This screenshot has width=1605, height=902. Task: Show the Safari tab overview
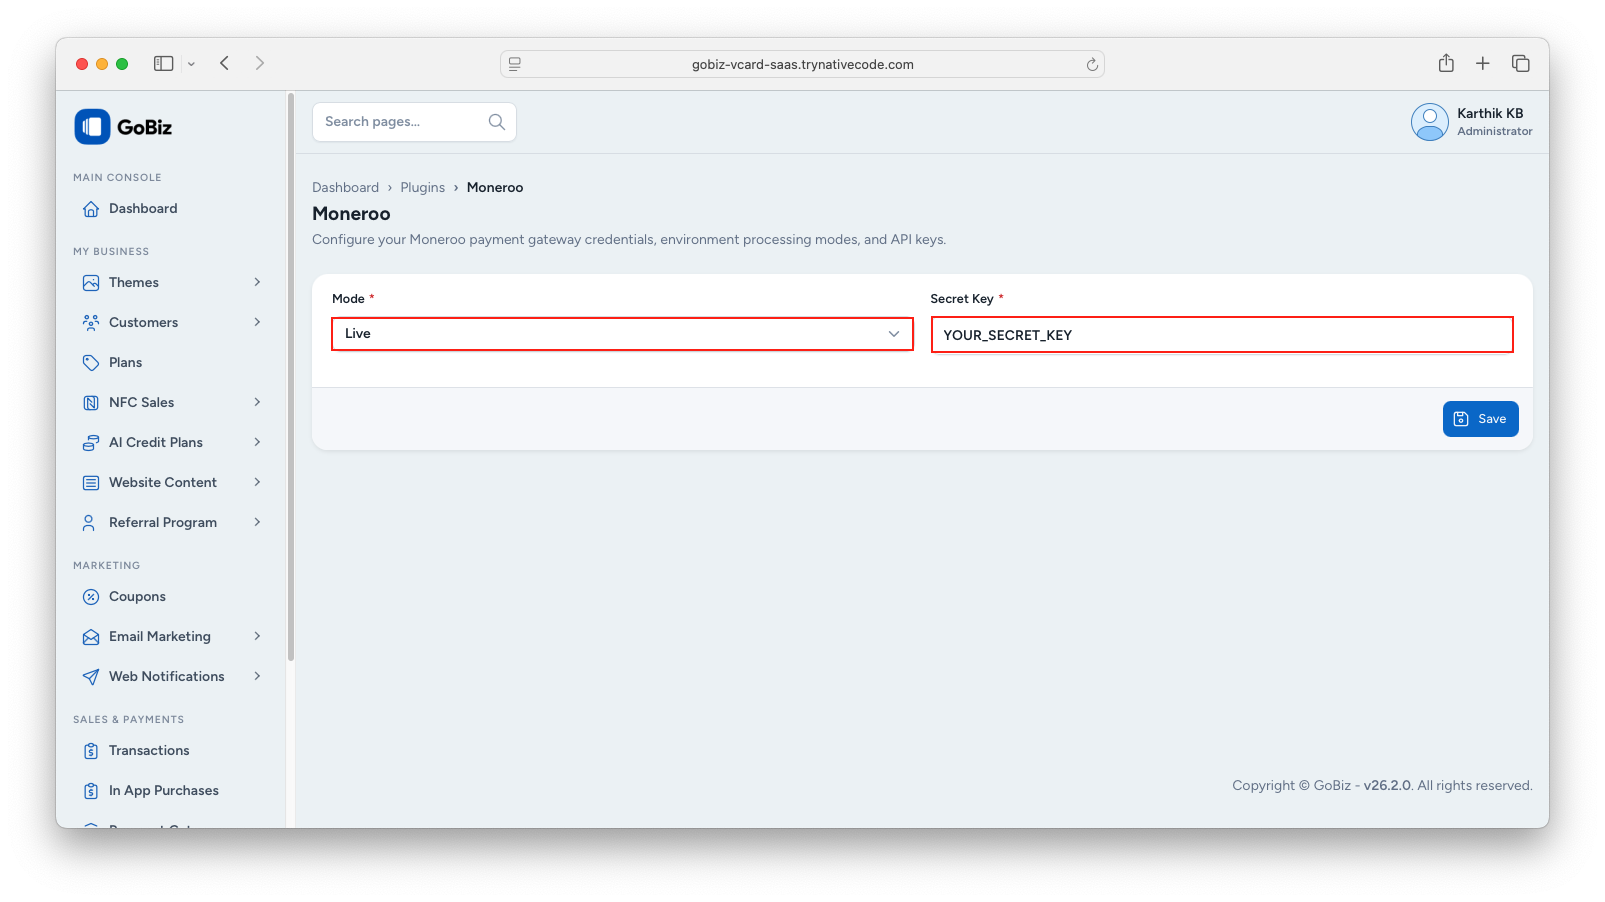tap(1521, 63)
